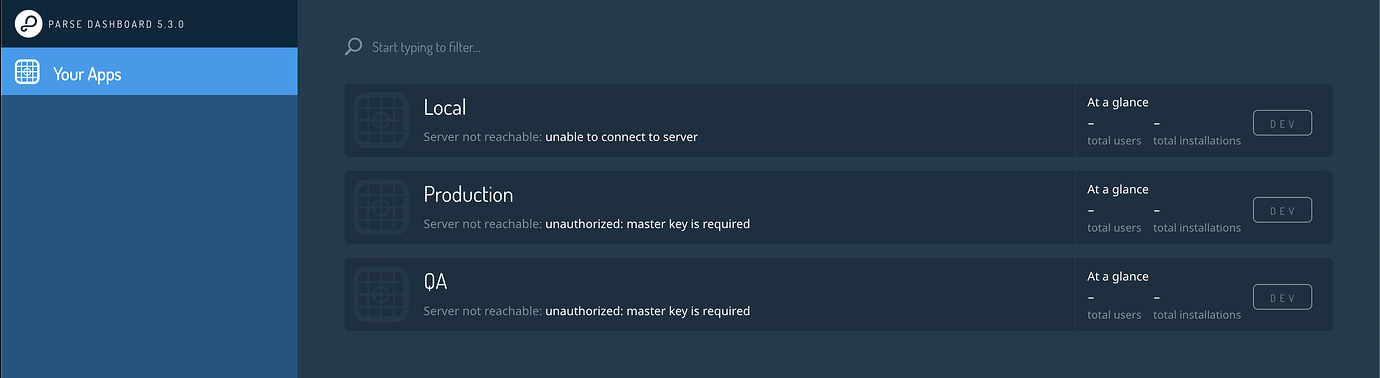Open the Local app title
Viewport: 1380px width, 378px height.
click(445, 107)
